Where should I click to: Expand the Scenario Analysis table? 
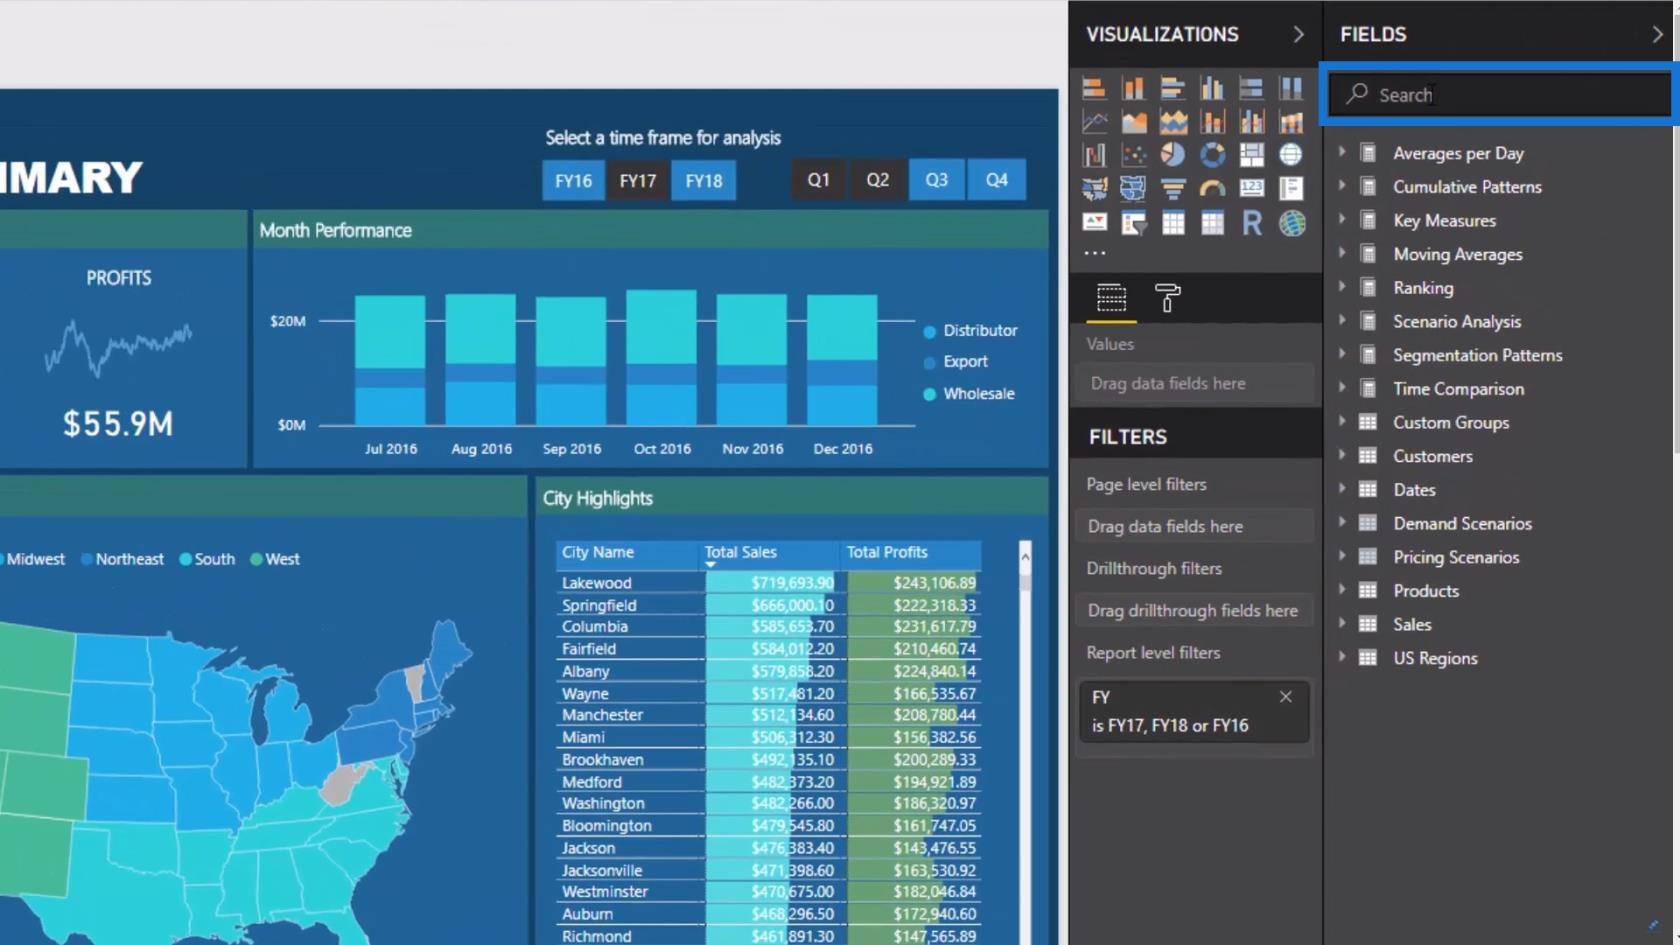pos(1343,321)
